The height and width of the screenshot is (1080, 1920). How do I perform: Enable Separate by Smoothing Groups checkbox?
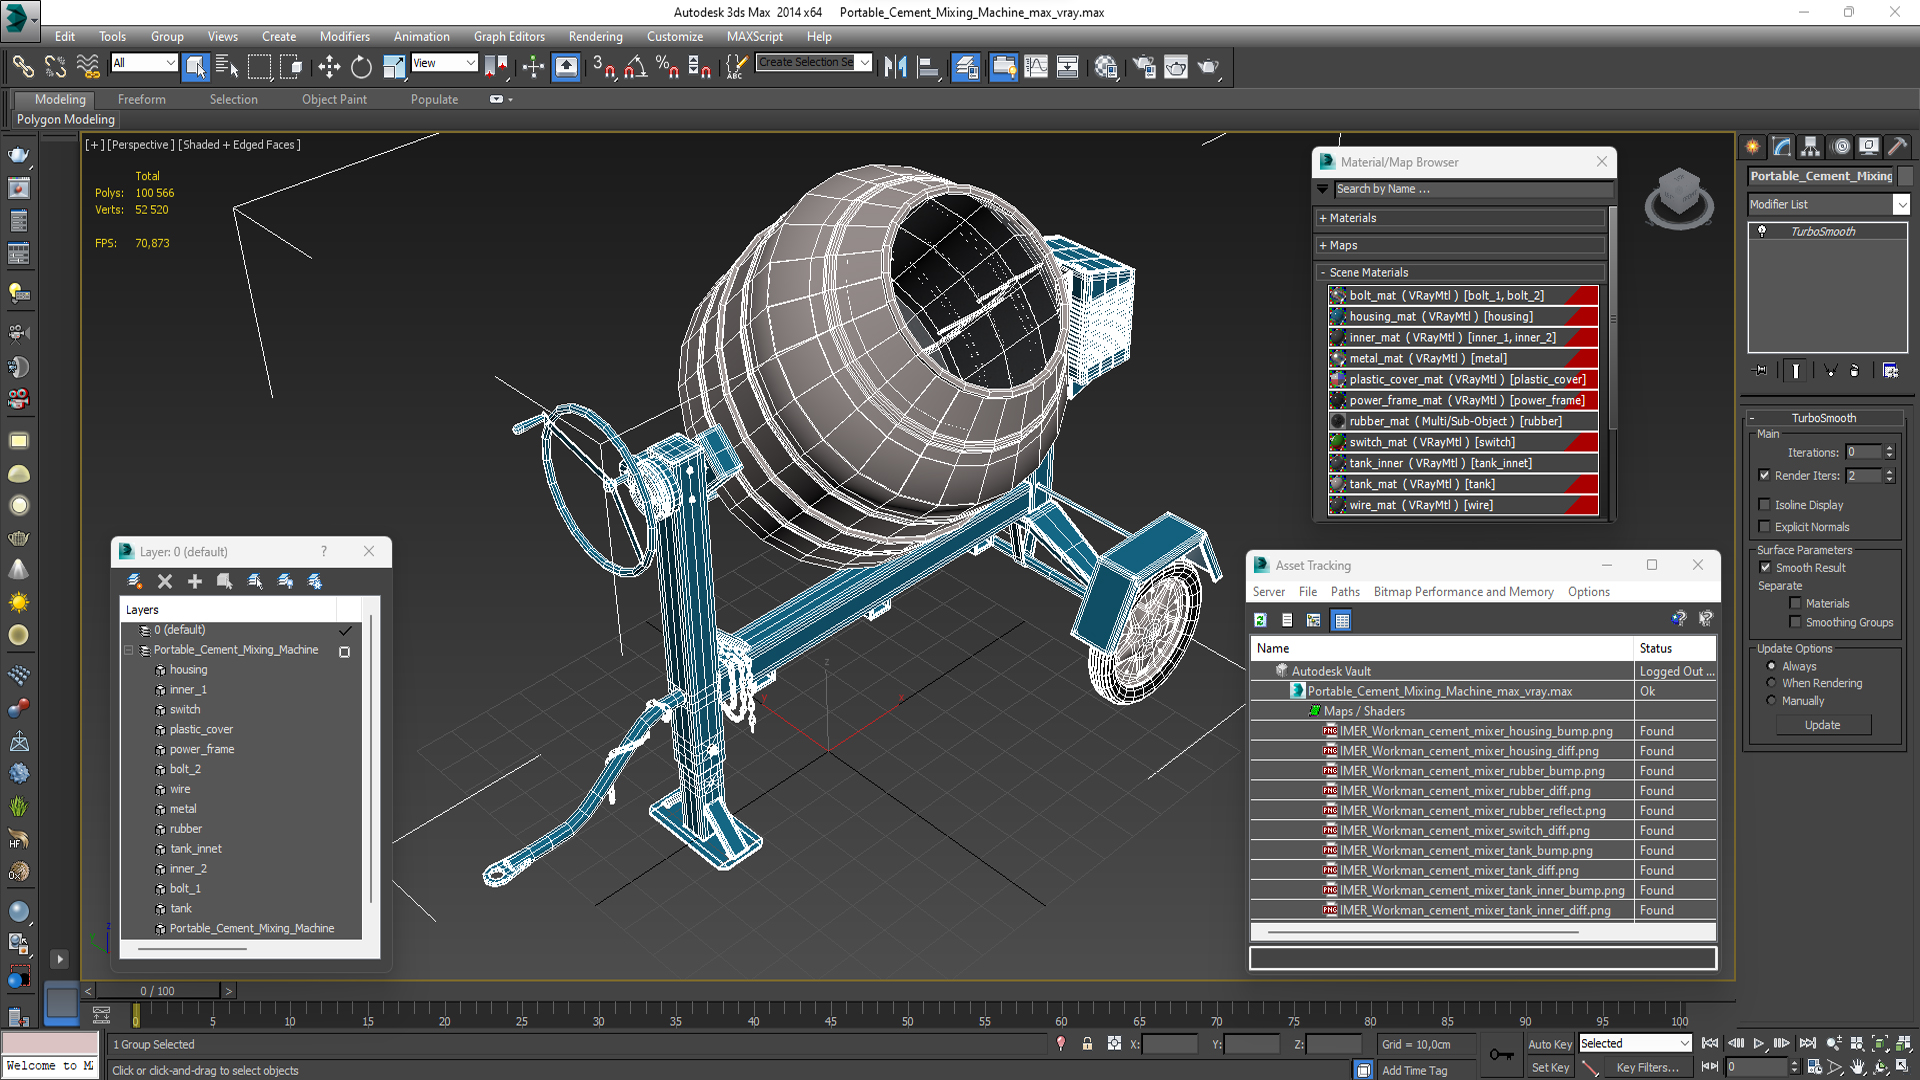point(1795,622)
